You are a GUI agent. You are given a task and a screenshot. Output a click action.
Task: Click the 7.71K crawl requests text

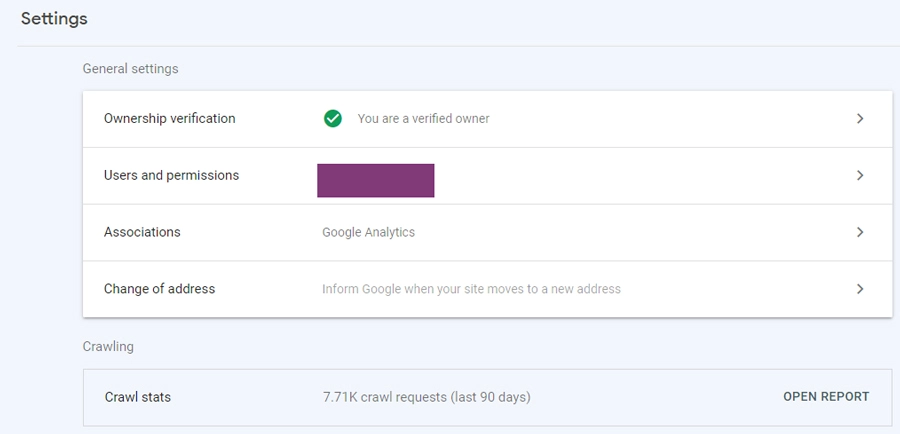pos(426,397)
